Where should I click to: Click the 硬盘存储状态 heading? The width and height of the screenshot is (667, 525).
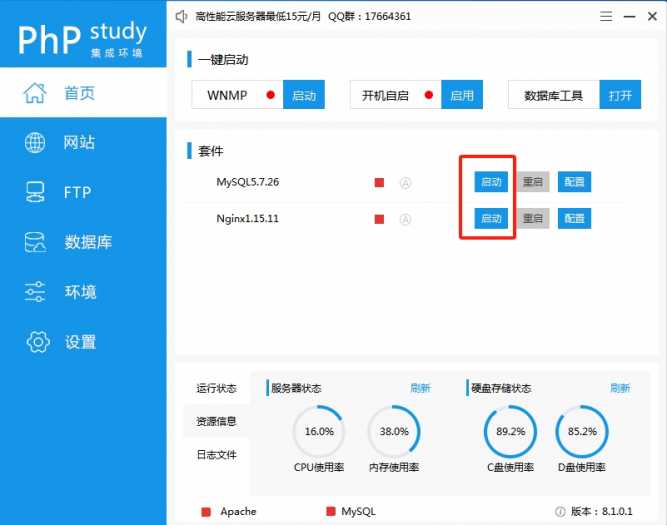coord(501,388)
